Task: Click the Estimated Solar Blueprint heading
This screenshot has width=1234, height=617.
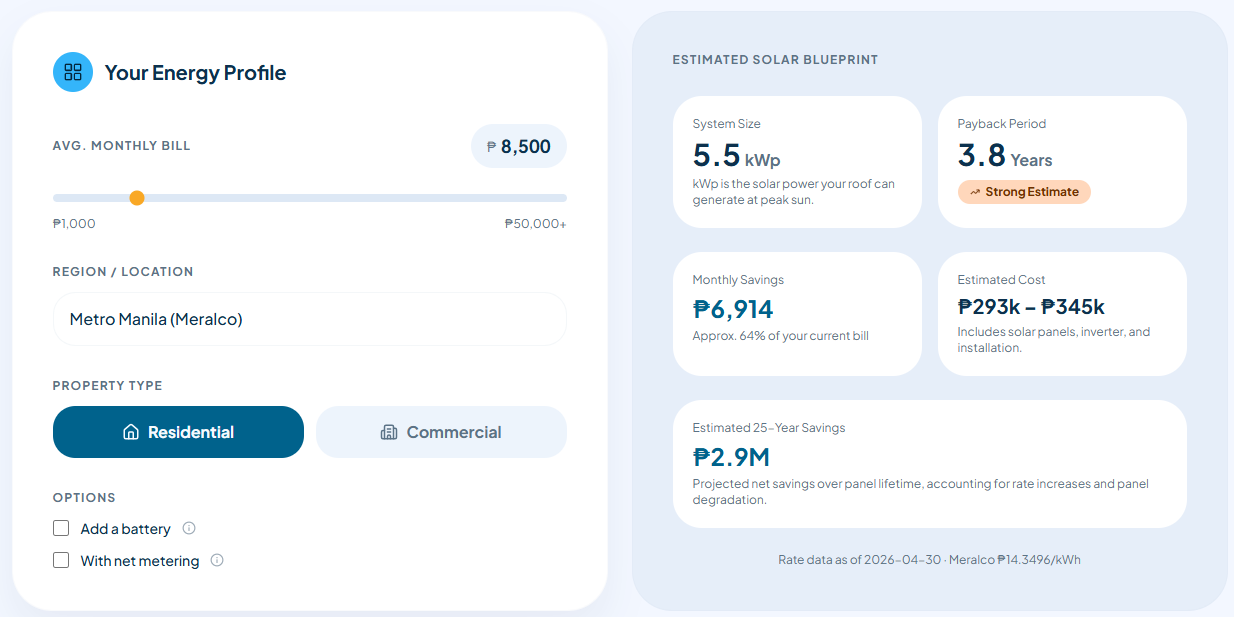Action: point(775,60)
